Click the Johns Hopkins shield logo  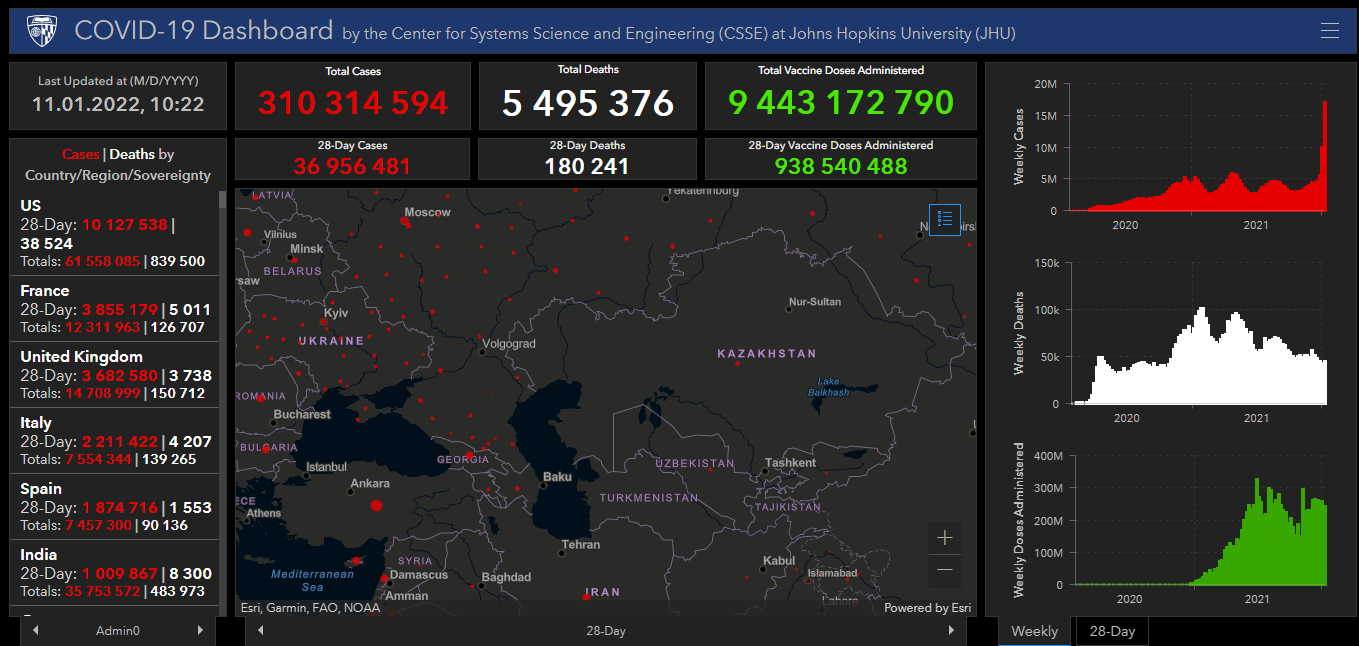[x=42, y=31]
